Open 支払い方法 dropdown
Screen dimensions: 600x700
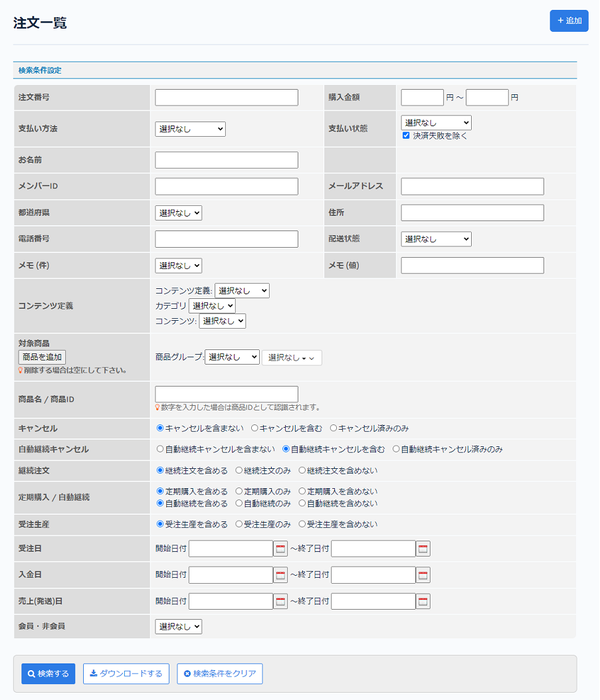[x=190, y=129]
